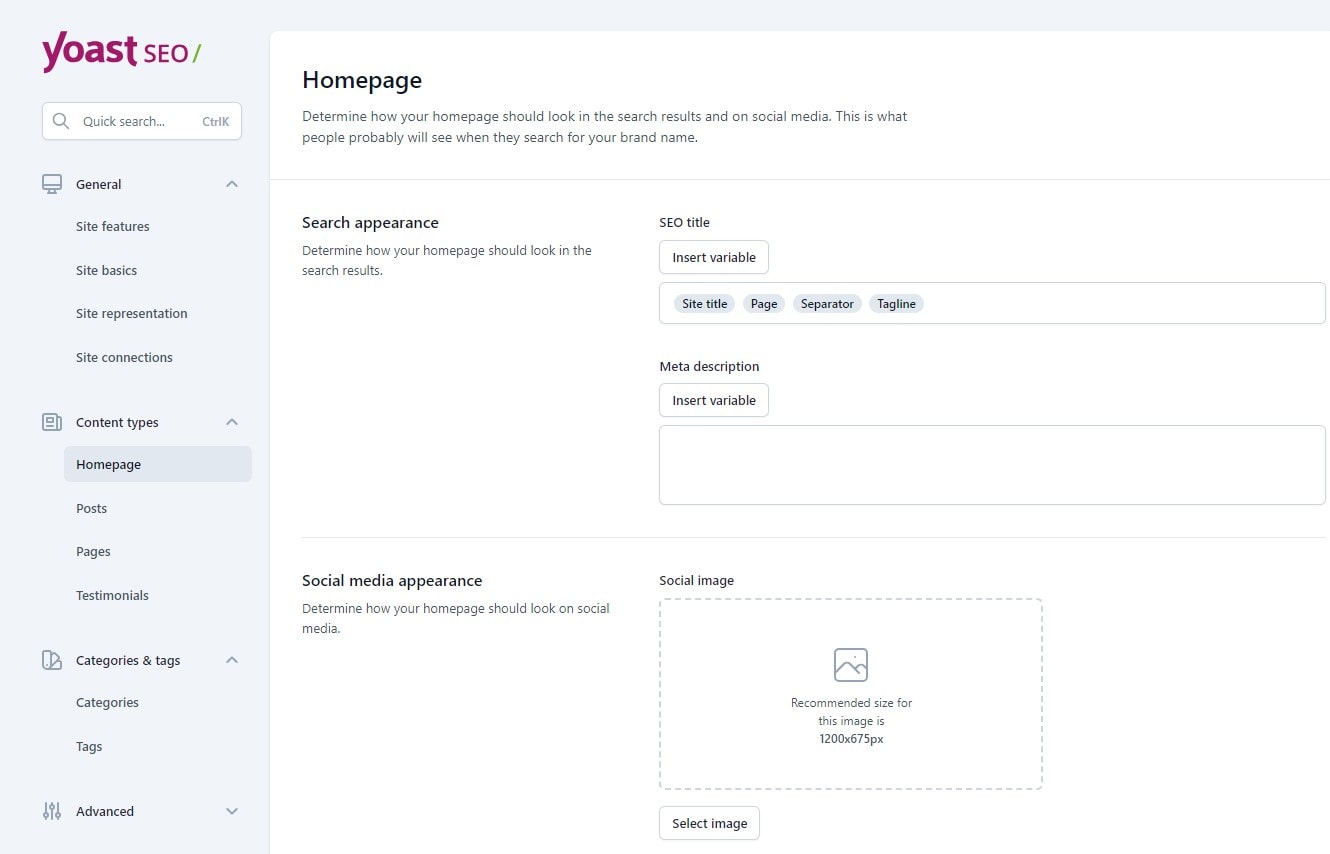Click the Yoast SEO logo

click(121, 52)
